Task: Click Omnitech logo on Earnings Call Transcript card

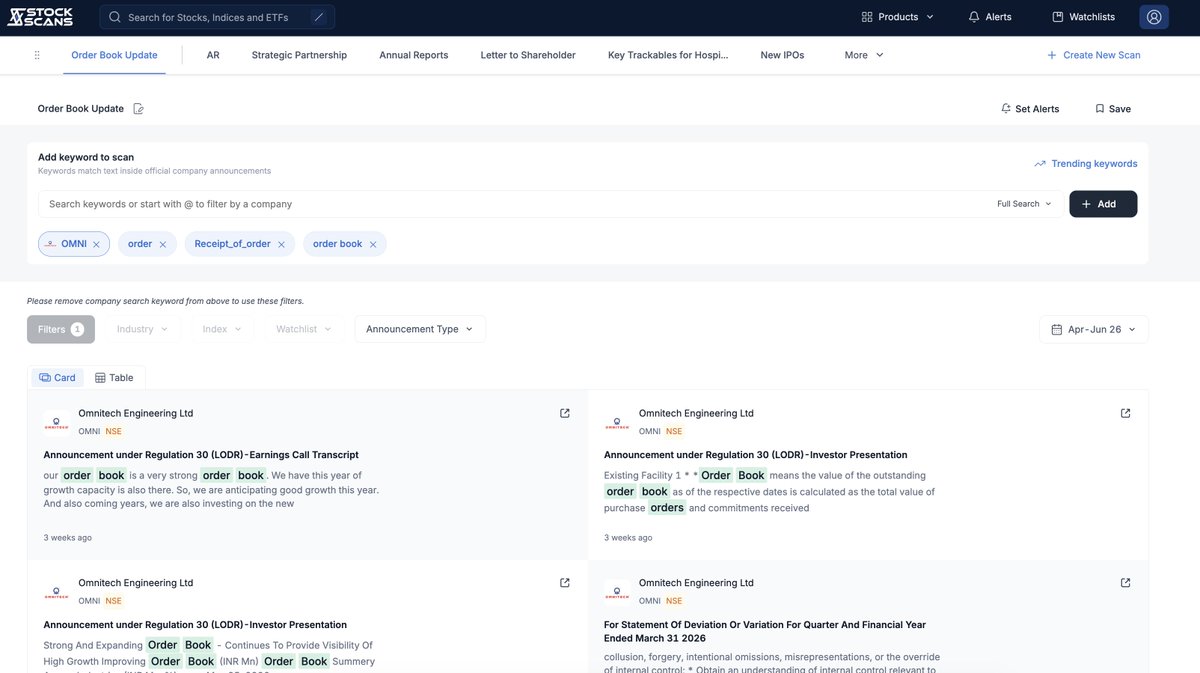Action: tap(56, 423)
